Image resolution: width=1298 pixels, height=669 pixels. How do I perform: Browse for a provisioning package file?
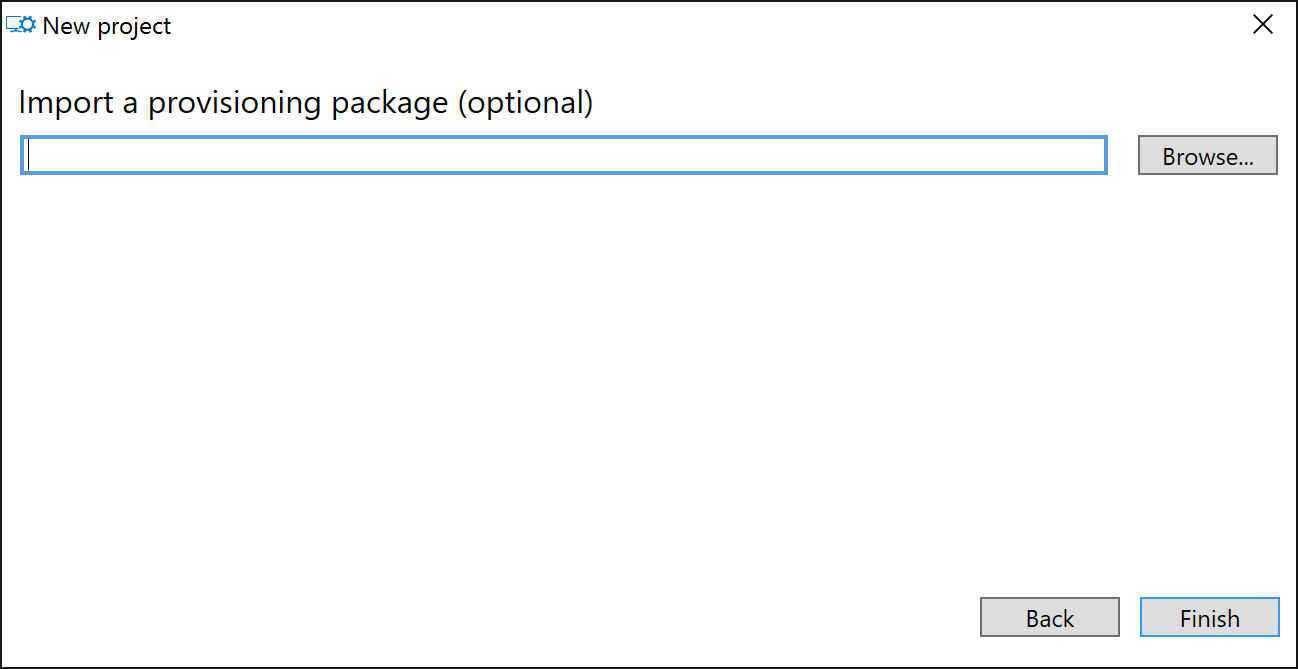(x=1207, y=156)
